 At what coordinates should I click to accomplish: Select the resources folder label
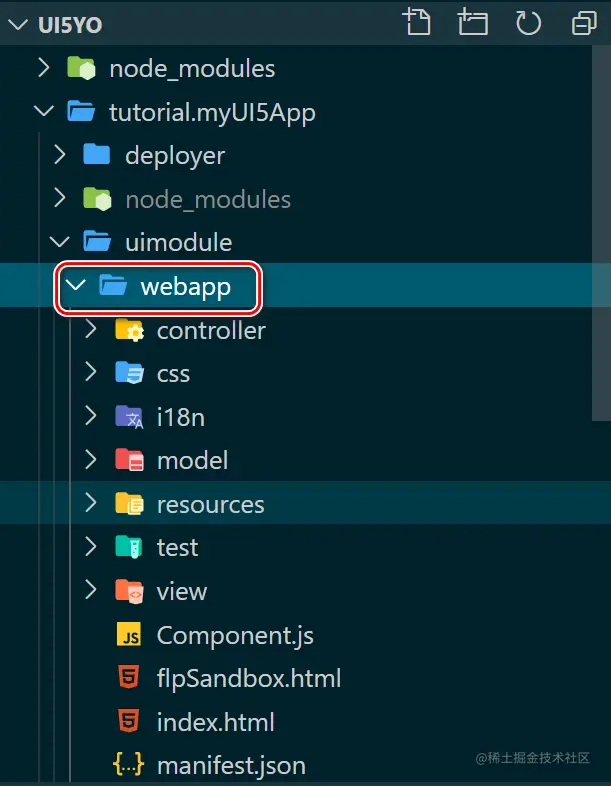pos(211,505)
